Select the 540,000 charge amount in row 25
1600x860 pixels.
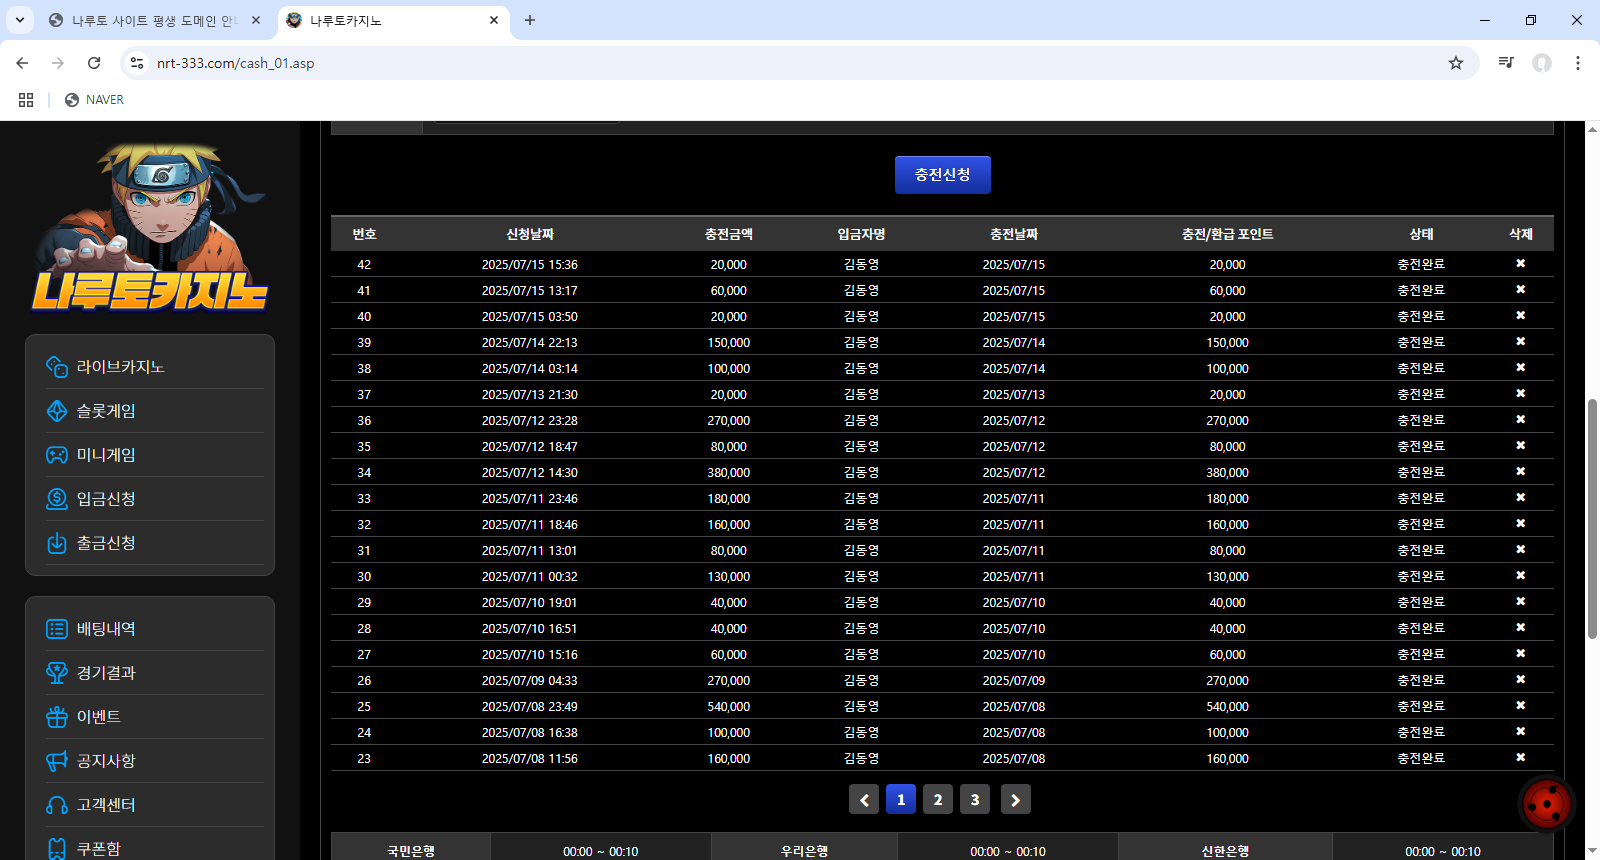tap(729, 707)
